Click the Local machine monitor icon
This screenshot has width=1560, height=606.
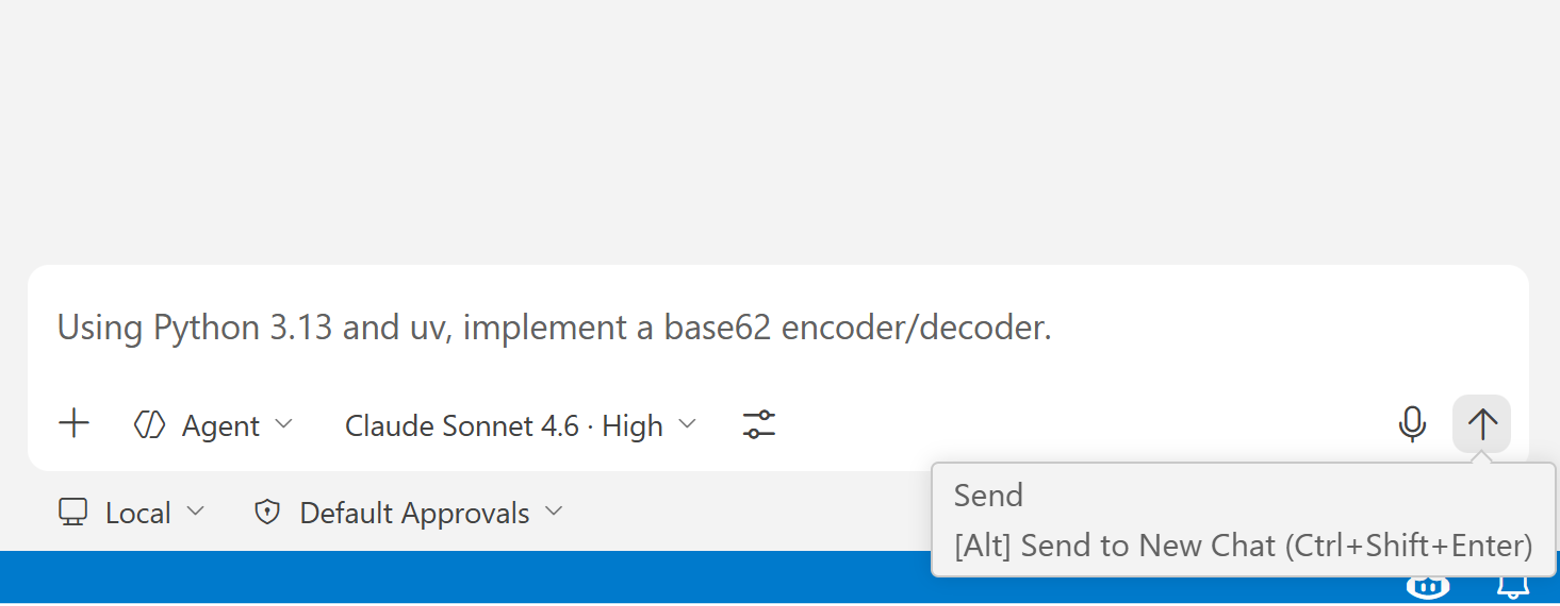pyautogui.click(x=74, y=512)
